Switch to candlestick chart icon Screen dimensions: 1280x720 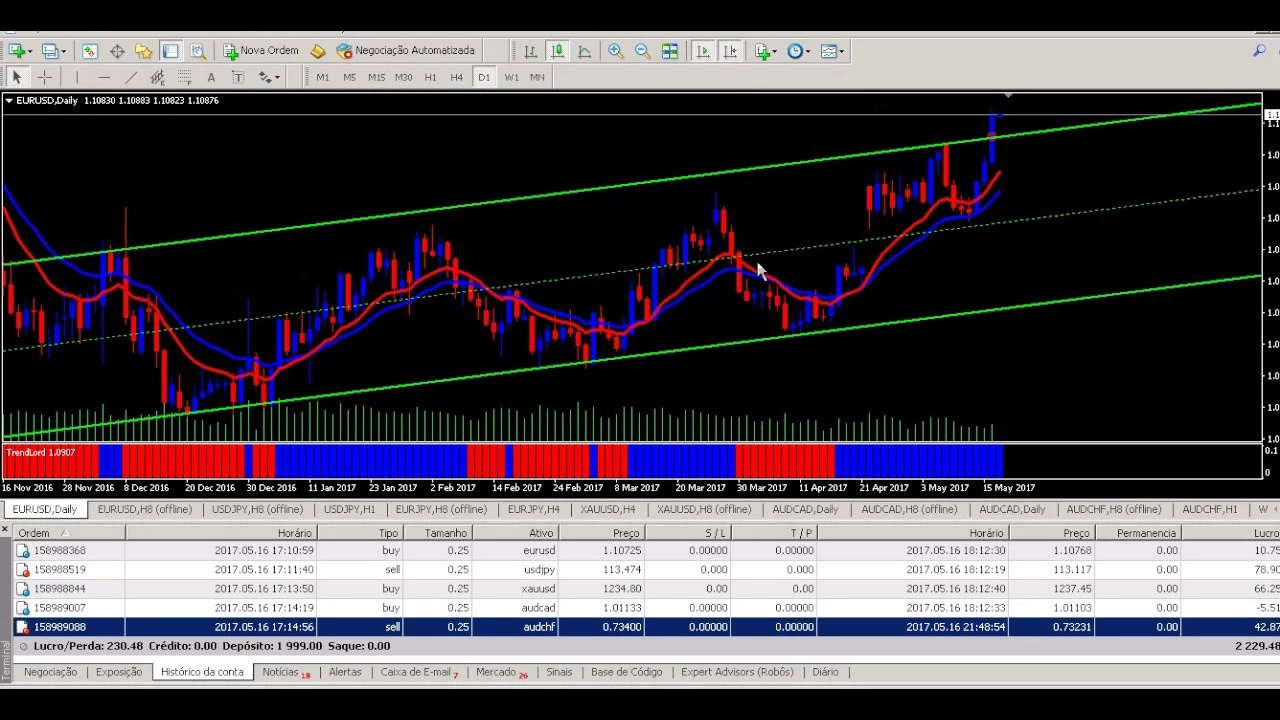pyautogui.click(x=557, y=51)
